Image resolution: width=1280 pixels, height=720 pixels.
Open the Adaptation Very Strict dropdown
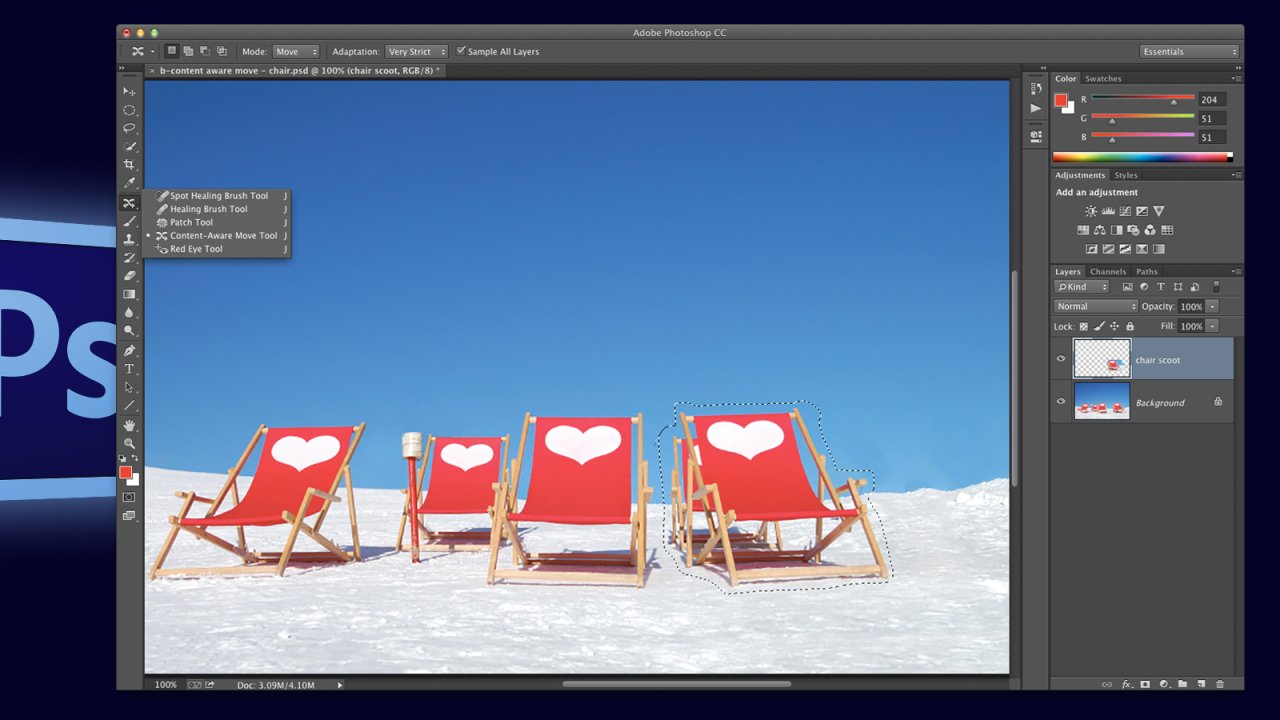[x=416, y=51]
